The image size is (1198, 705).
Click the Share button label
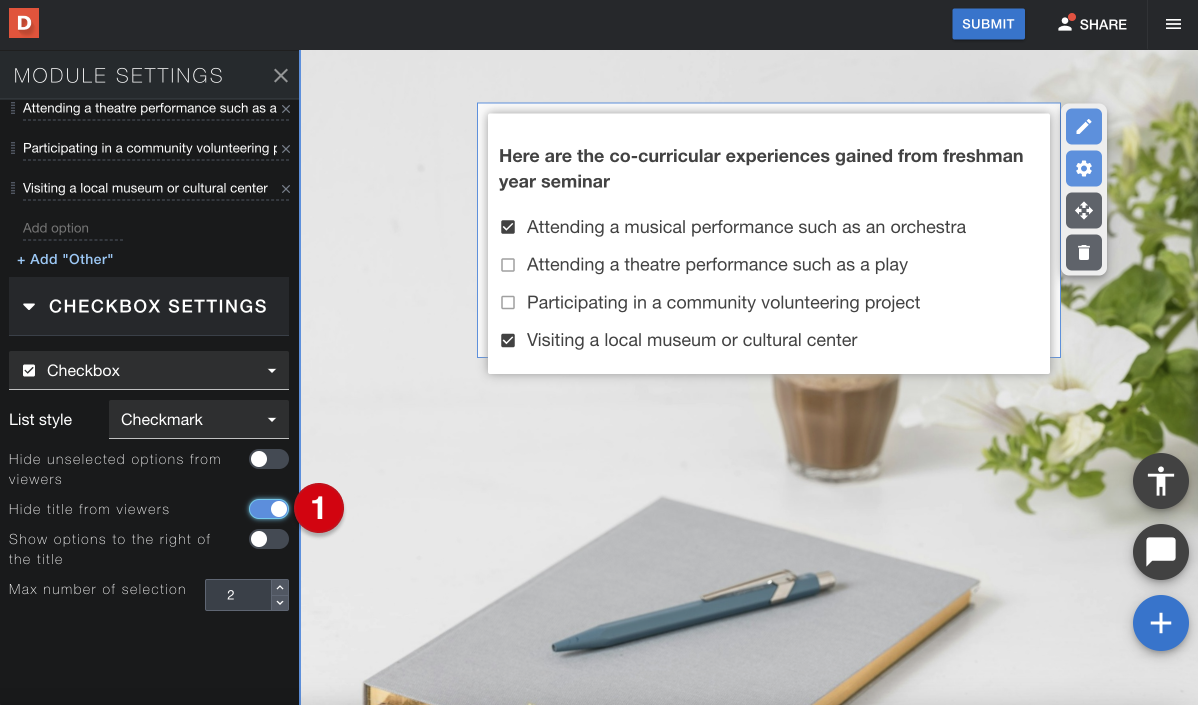click(1102, 24)
